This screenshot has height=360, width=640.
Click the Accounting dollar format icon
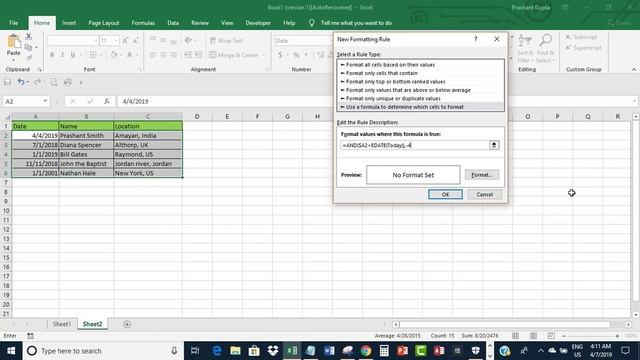coord(280,55)
